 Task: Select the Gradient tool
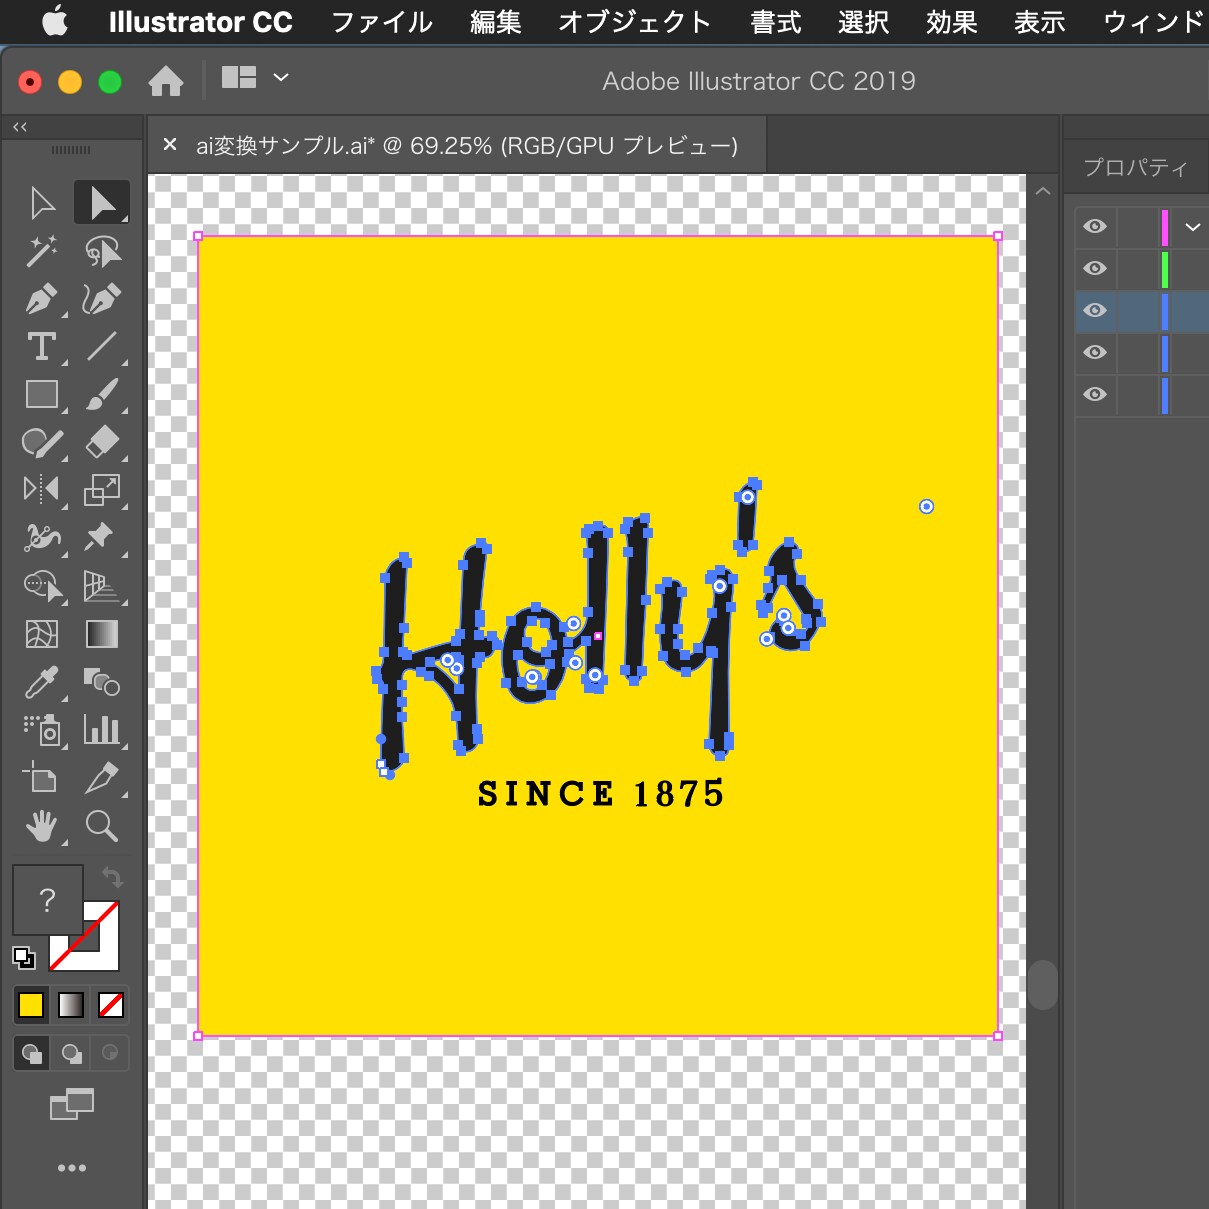pos(102,634)
